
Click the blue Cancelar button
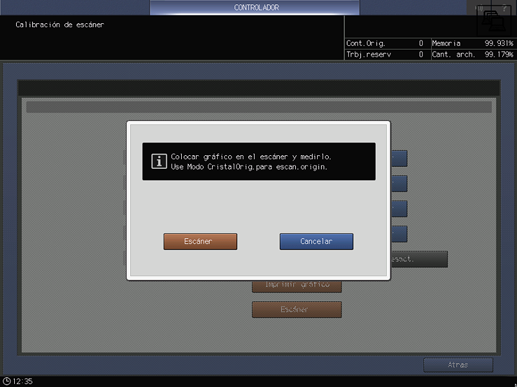click(316, 241)
